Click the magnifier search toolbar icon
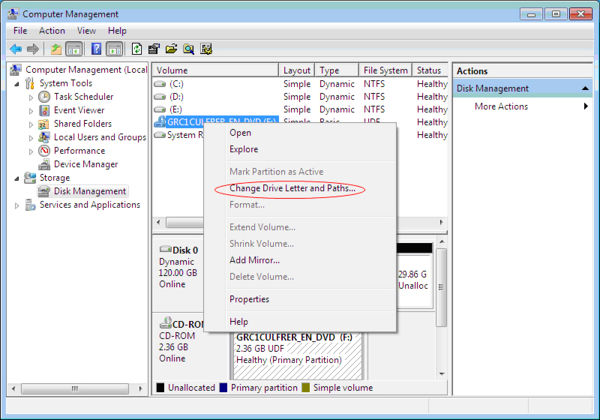Image resolution: width=600 pixels, height=420 pixels. 188,49
